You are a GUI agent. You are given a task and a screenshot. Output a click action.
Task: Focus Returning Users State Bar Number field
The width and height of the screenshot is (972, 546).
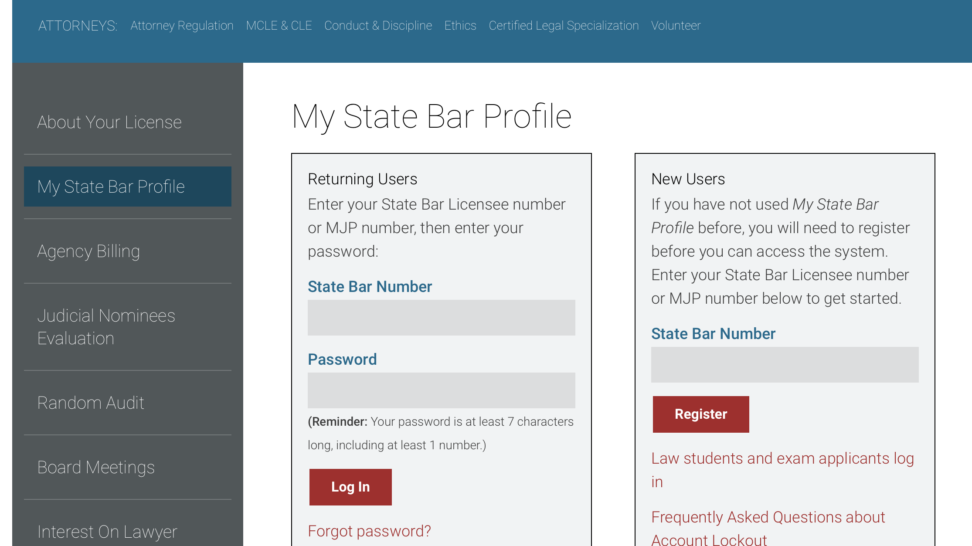(x=441, y=318)
